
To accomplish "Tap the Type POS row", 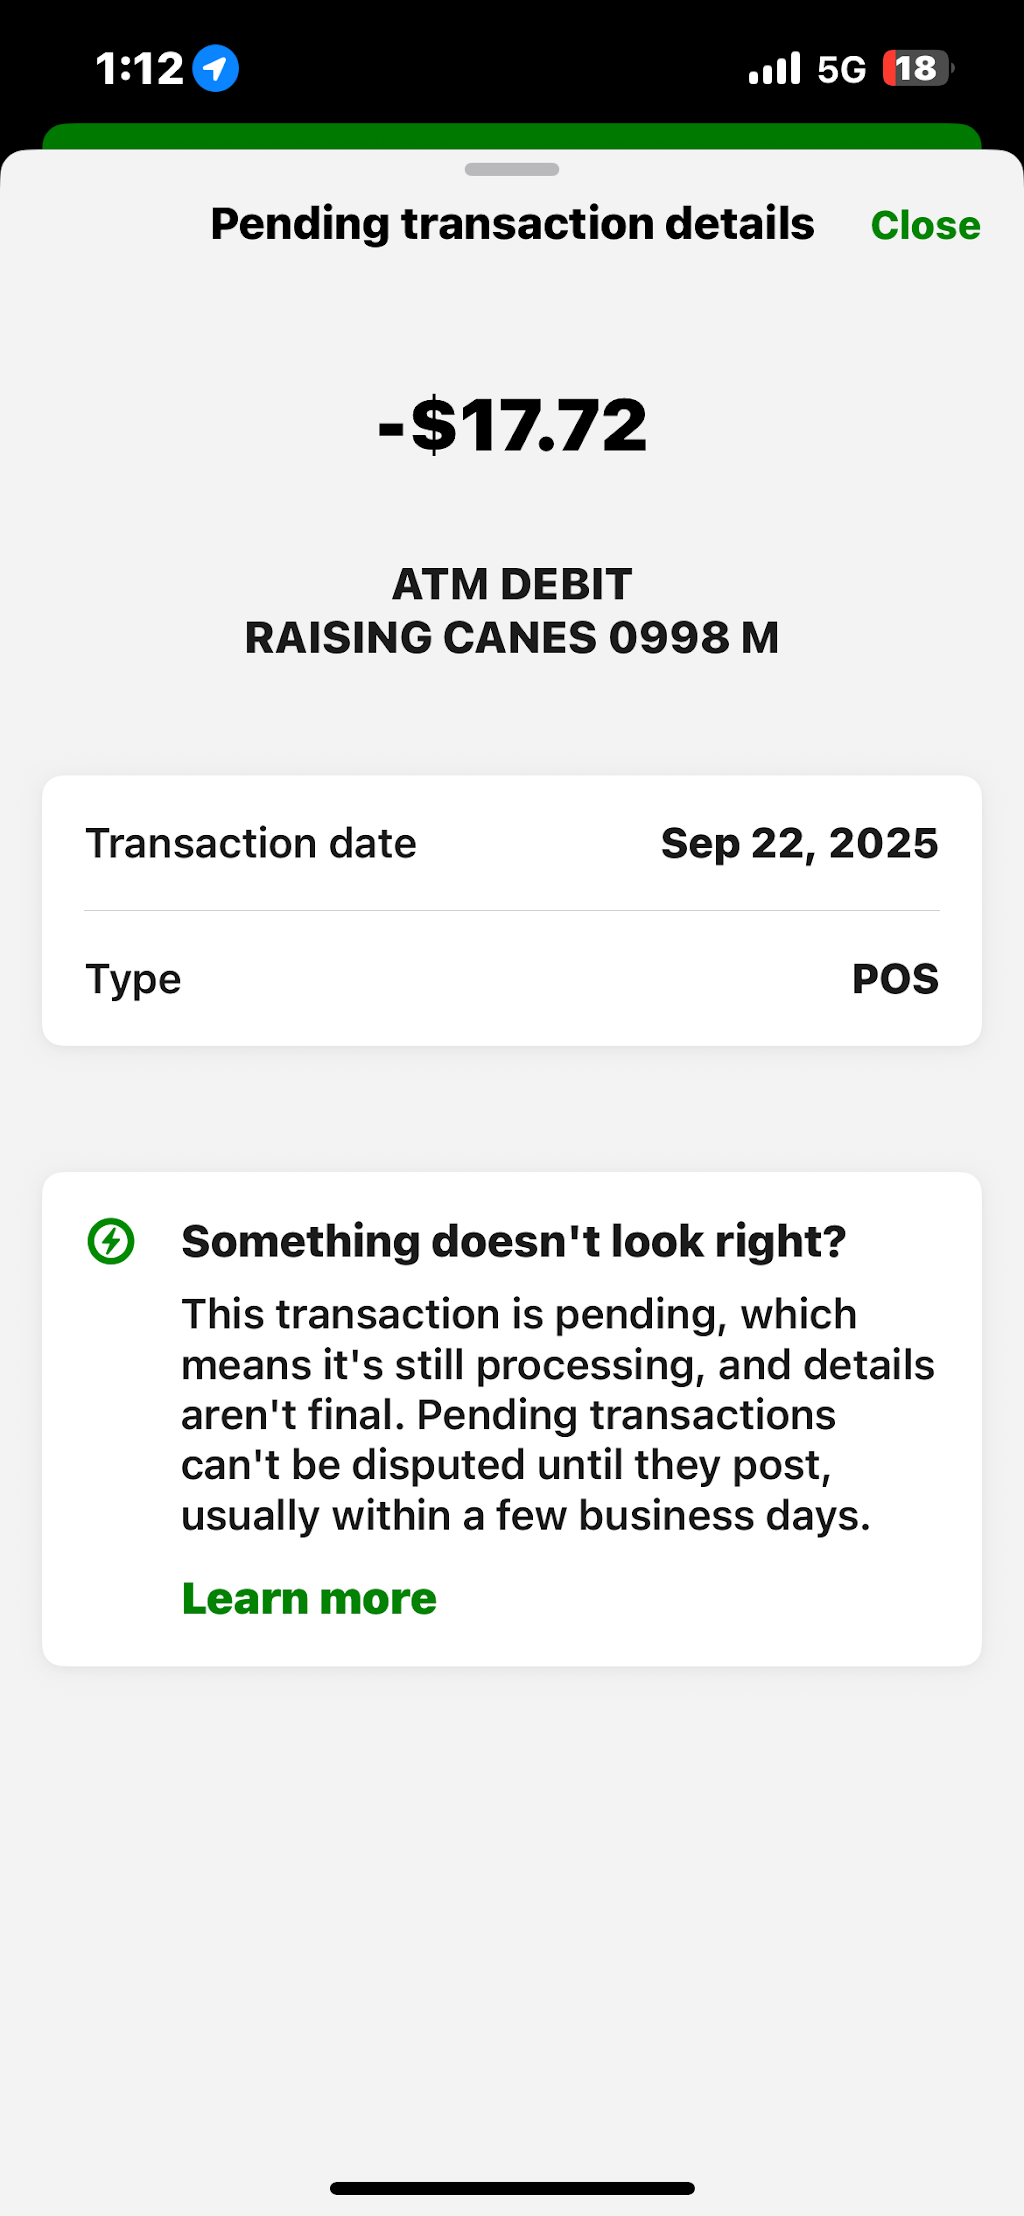I will coord(512,979).
